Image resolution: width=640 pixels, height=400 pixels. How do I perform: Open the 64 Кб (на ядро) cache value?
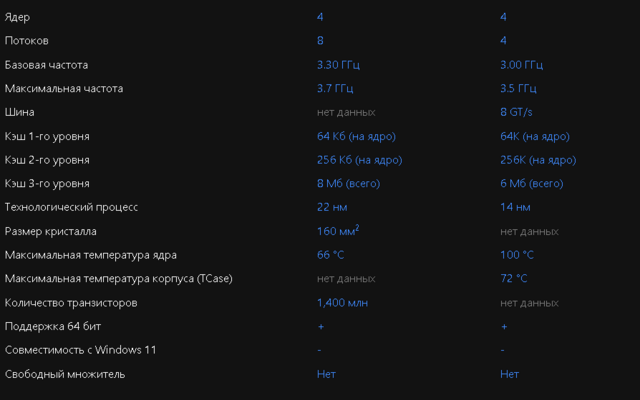(355, 136)
